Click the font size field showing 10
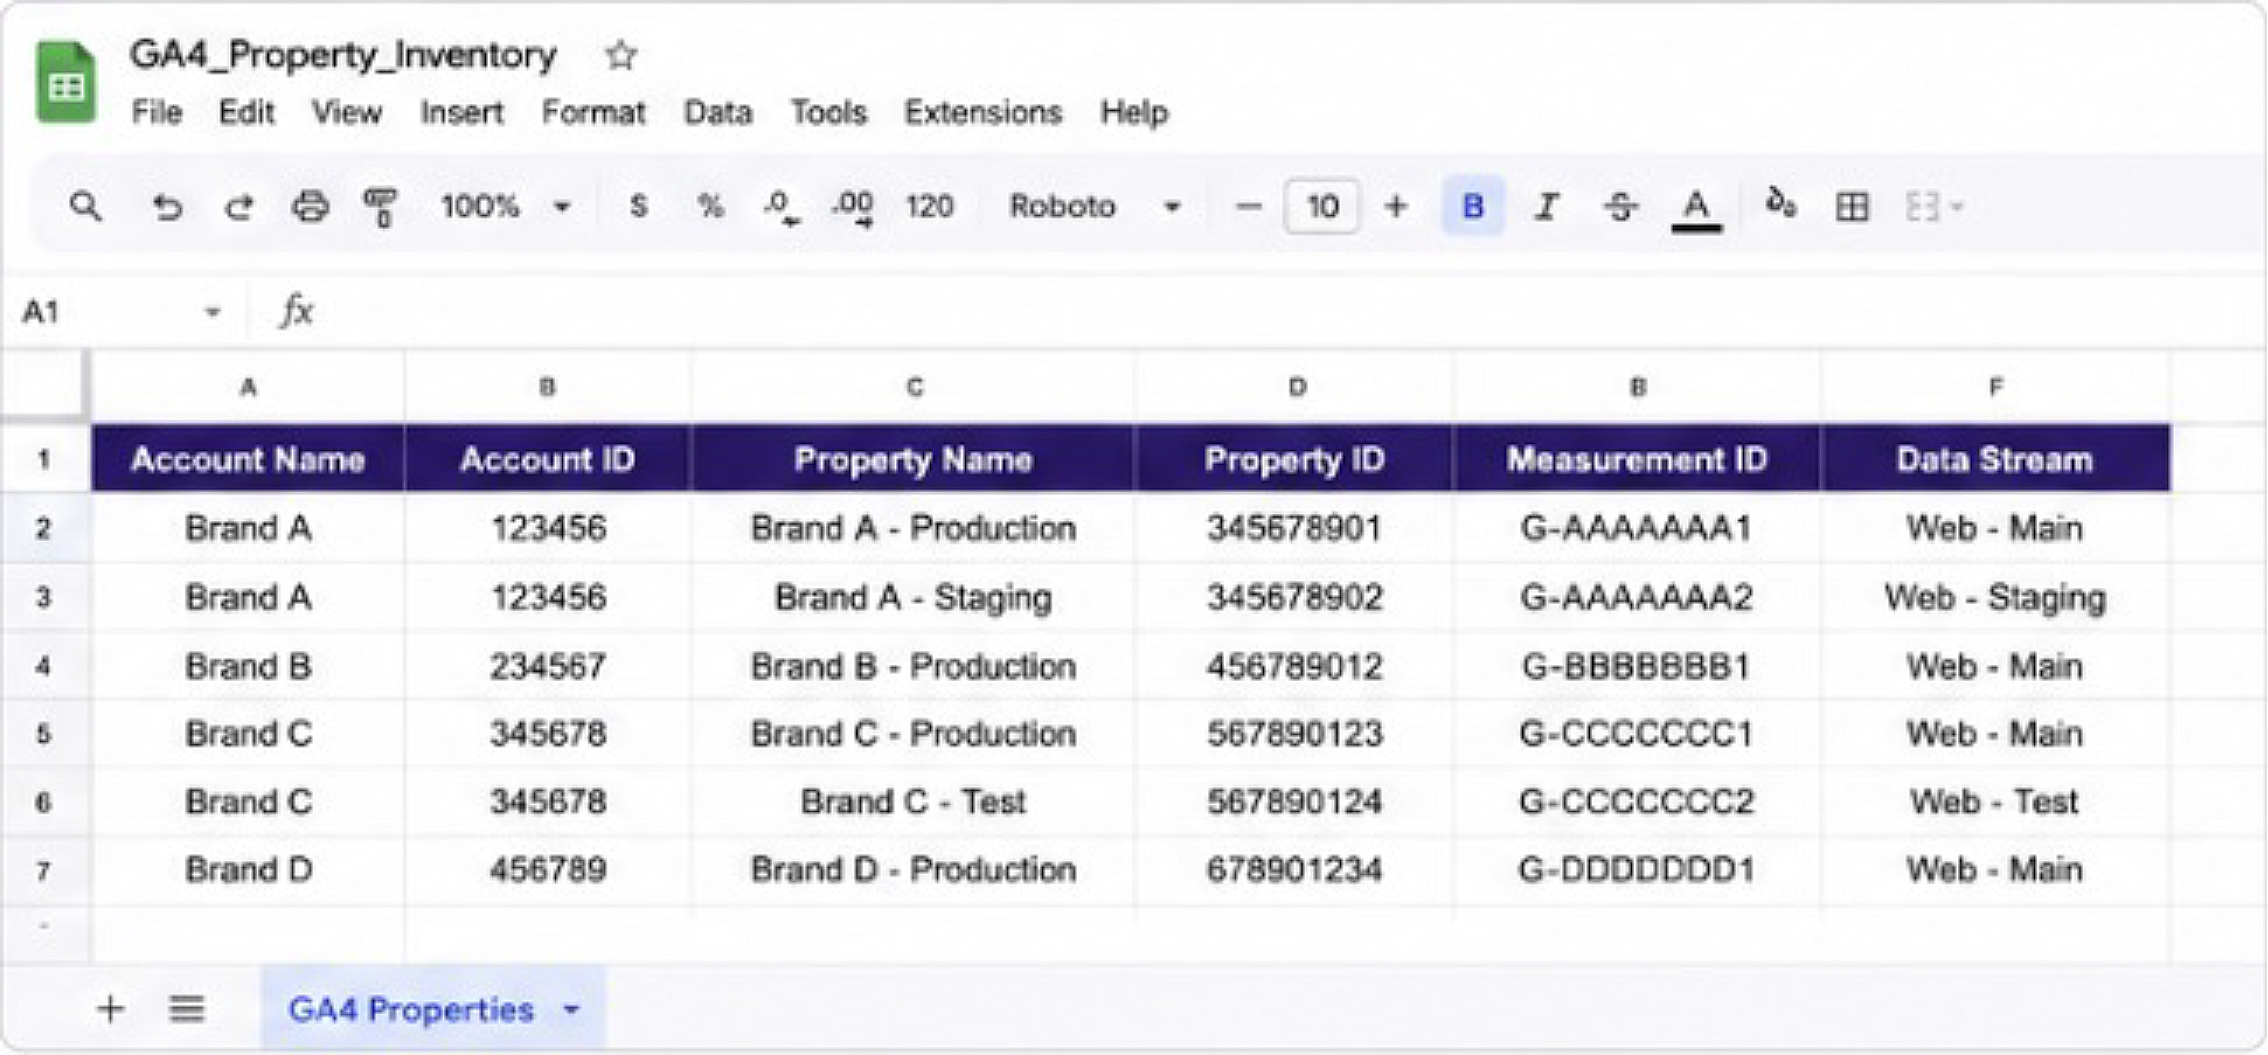 (1322, 207)
